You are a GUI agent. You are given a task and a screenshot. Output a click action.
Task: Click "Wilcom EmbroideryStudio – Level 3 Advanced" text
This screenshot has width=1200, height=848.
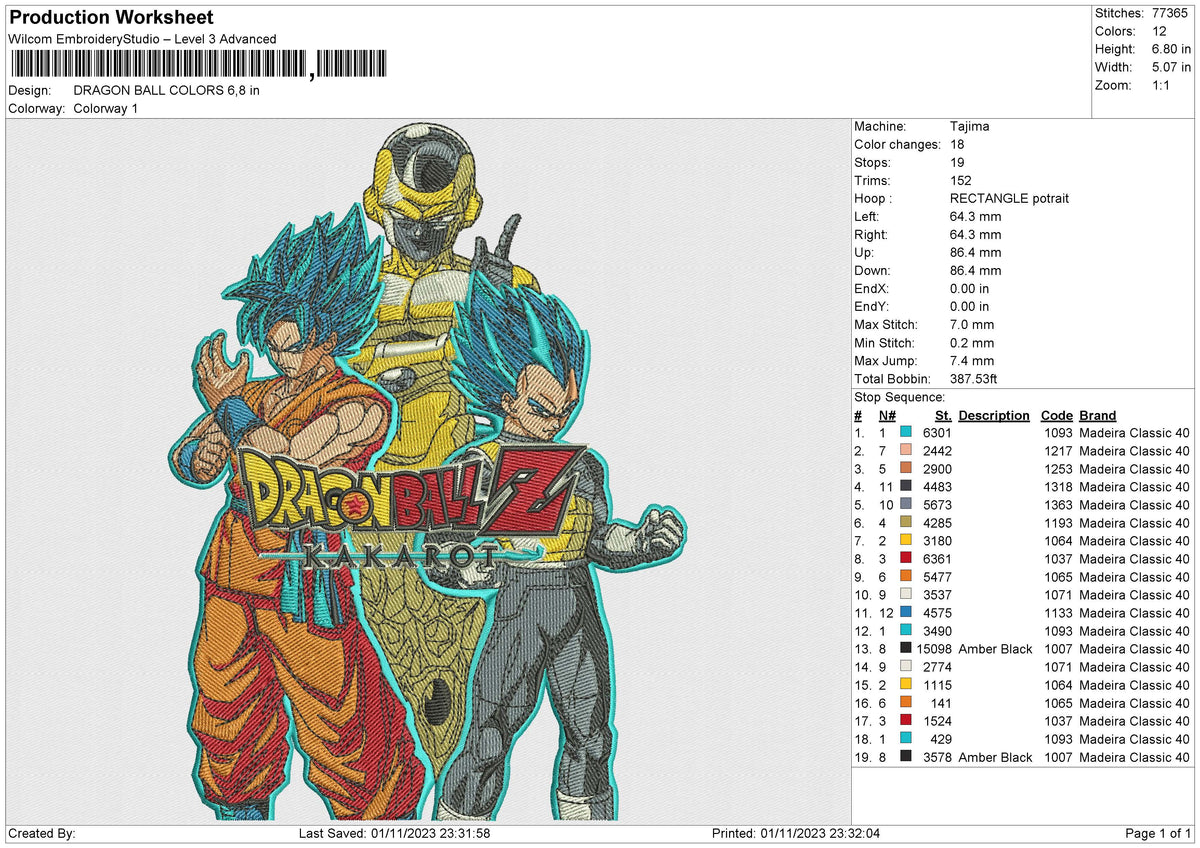point(142,39)
